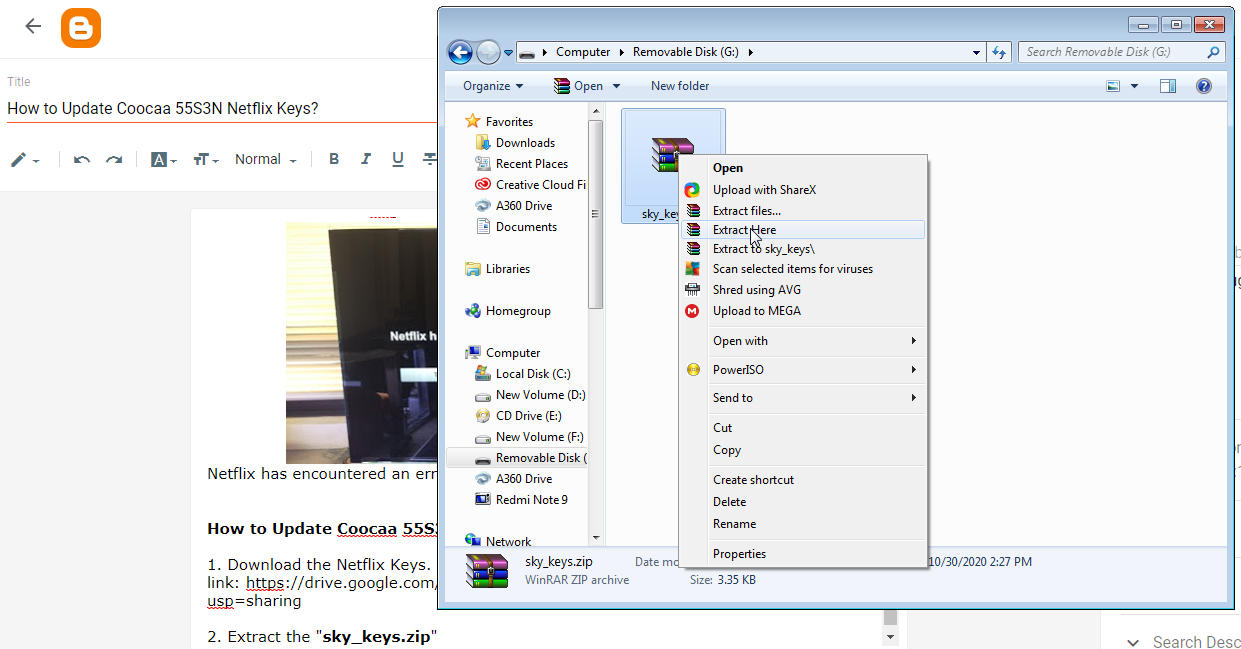This screenshot has width=1241, height=649.
Task: Open Documents in the navigation pane
Action: coord(516,227)
